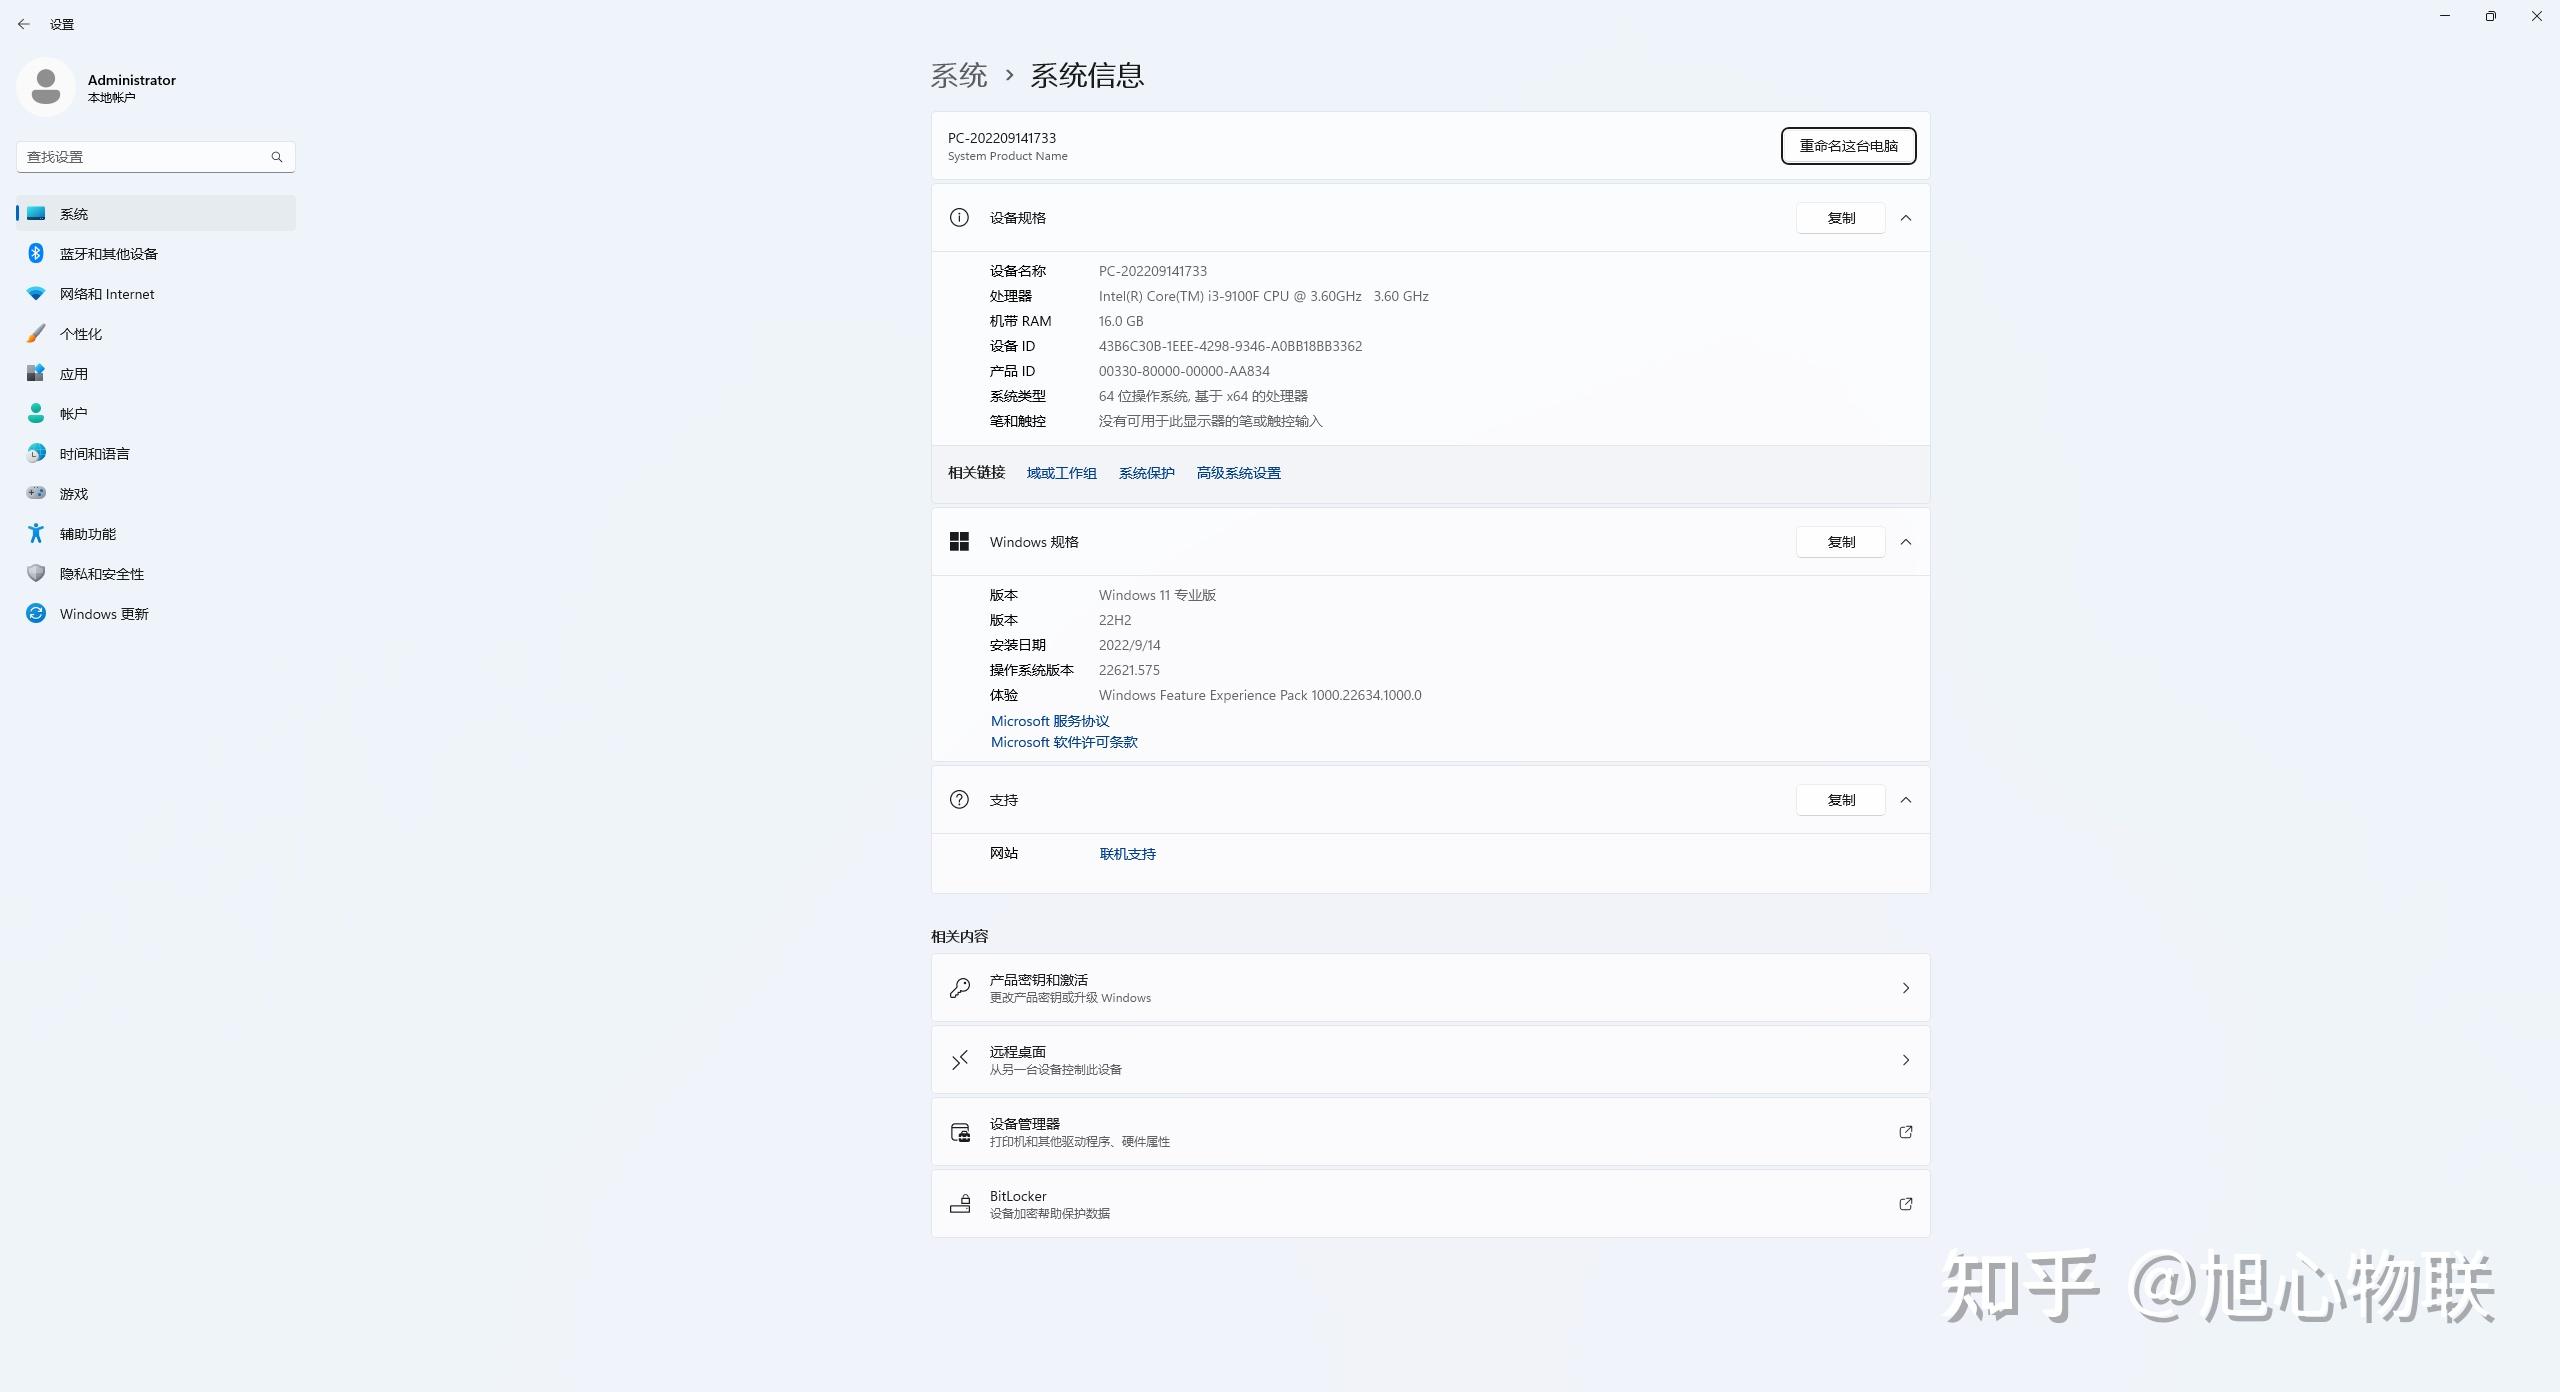Open Personalization (个性化) settings
This screenshot has width=2560, height=1392.
tap(80, 334)
